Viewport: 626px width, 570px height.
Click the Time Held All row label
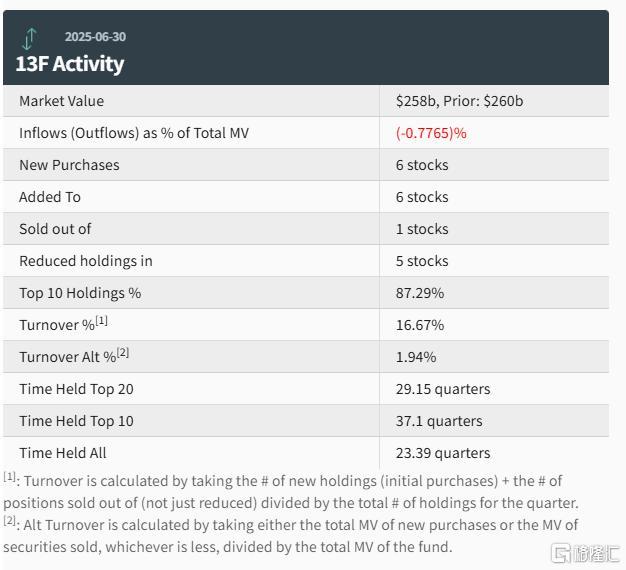(63, 453)
